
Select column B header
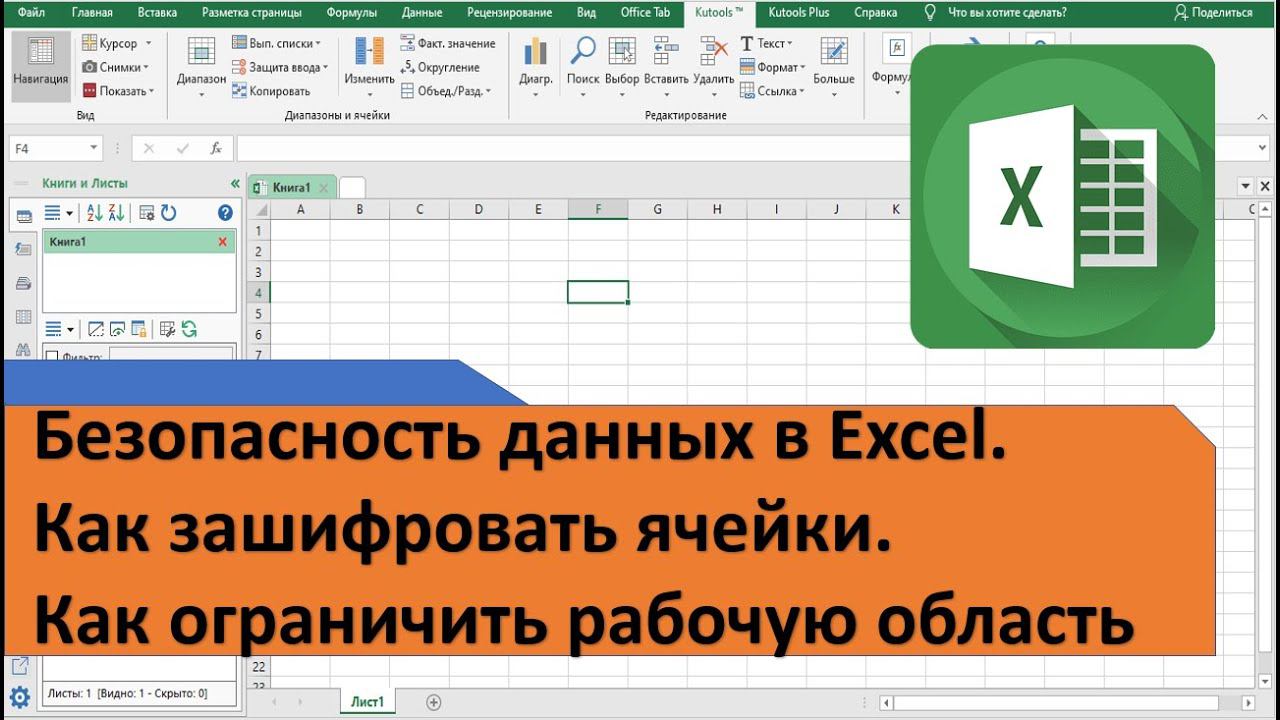[x=359, y=209]
